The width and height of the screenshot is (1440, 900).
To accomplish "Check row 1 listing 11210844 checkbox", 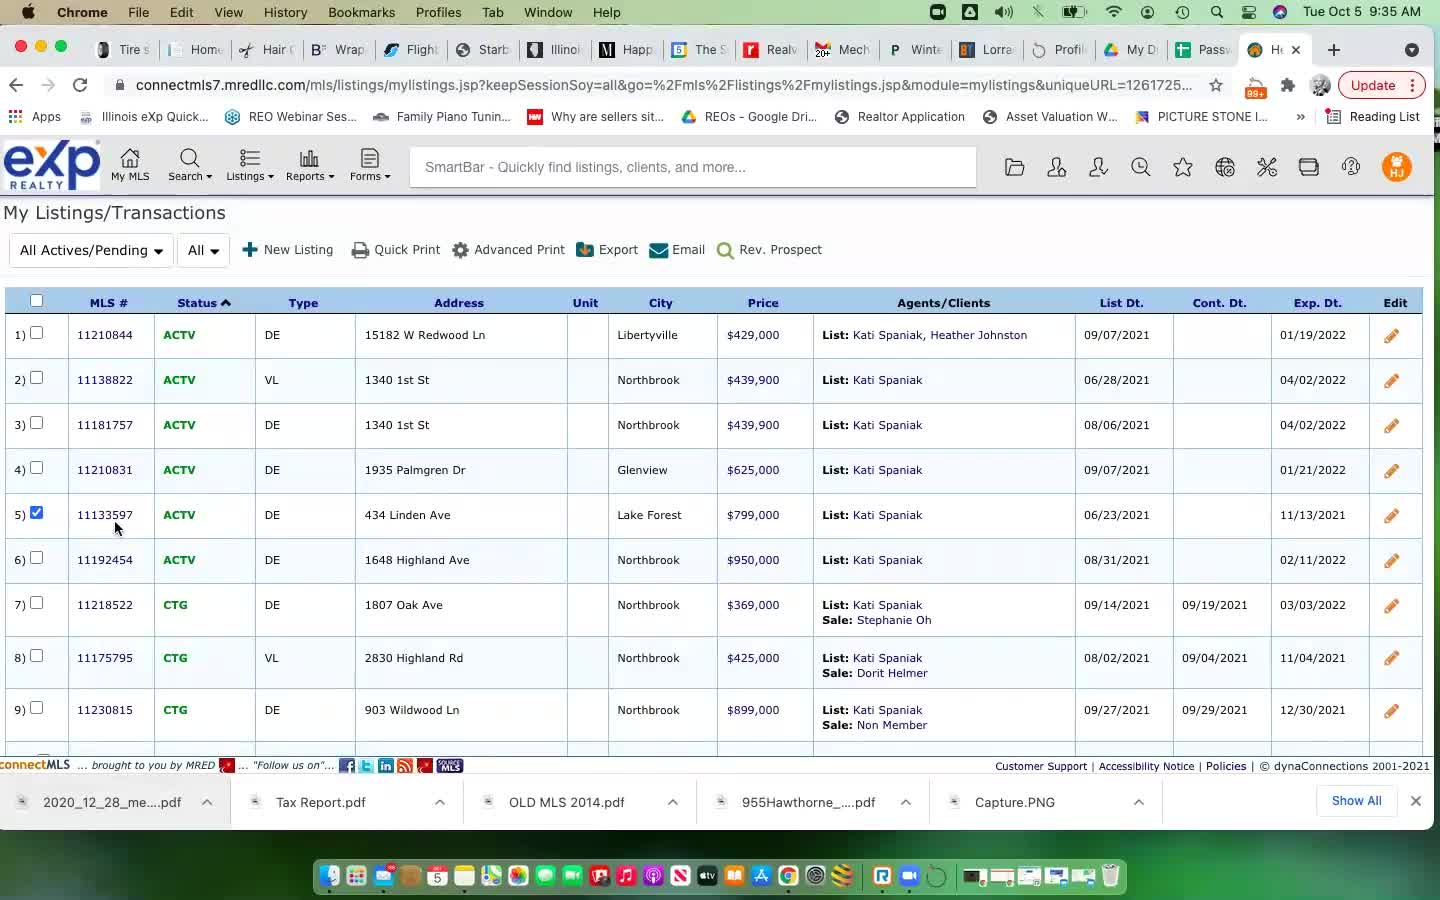I will pos(37,333).
